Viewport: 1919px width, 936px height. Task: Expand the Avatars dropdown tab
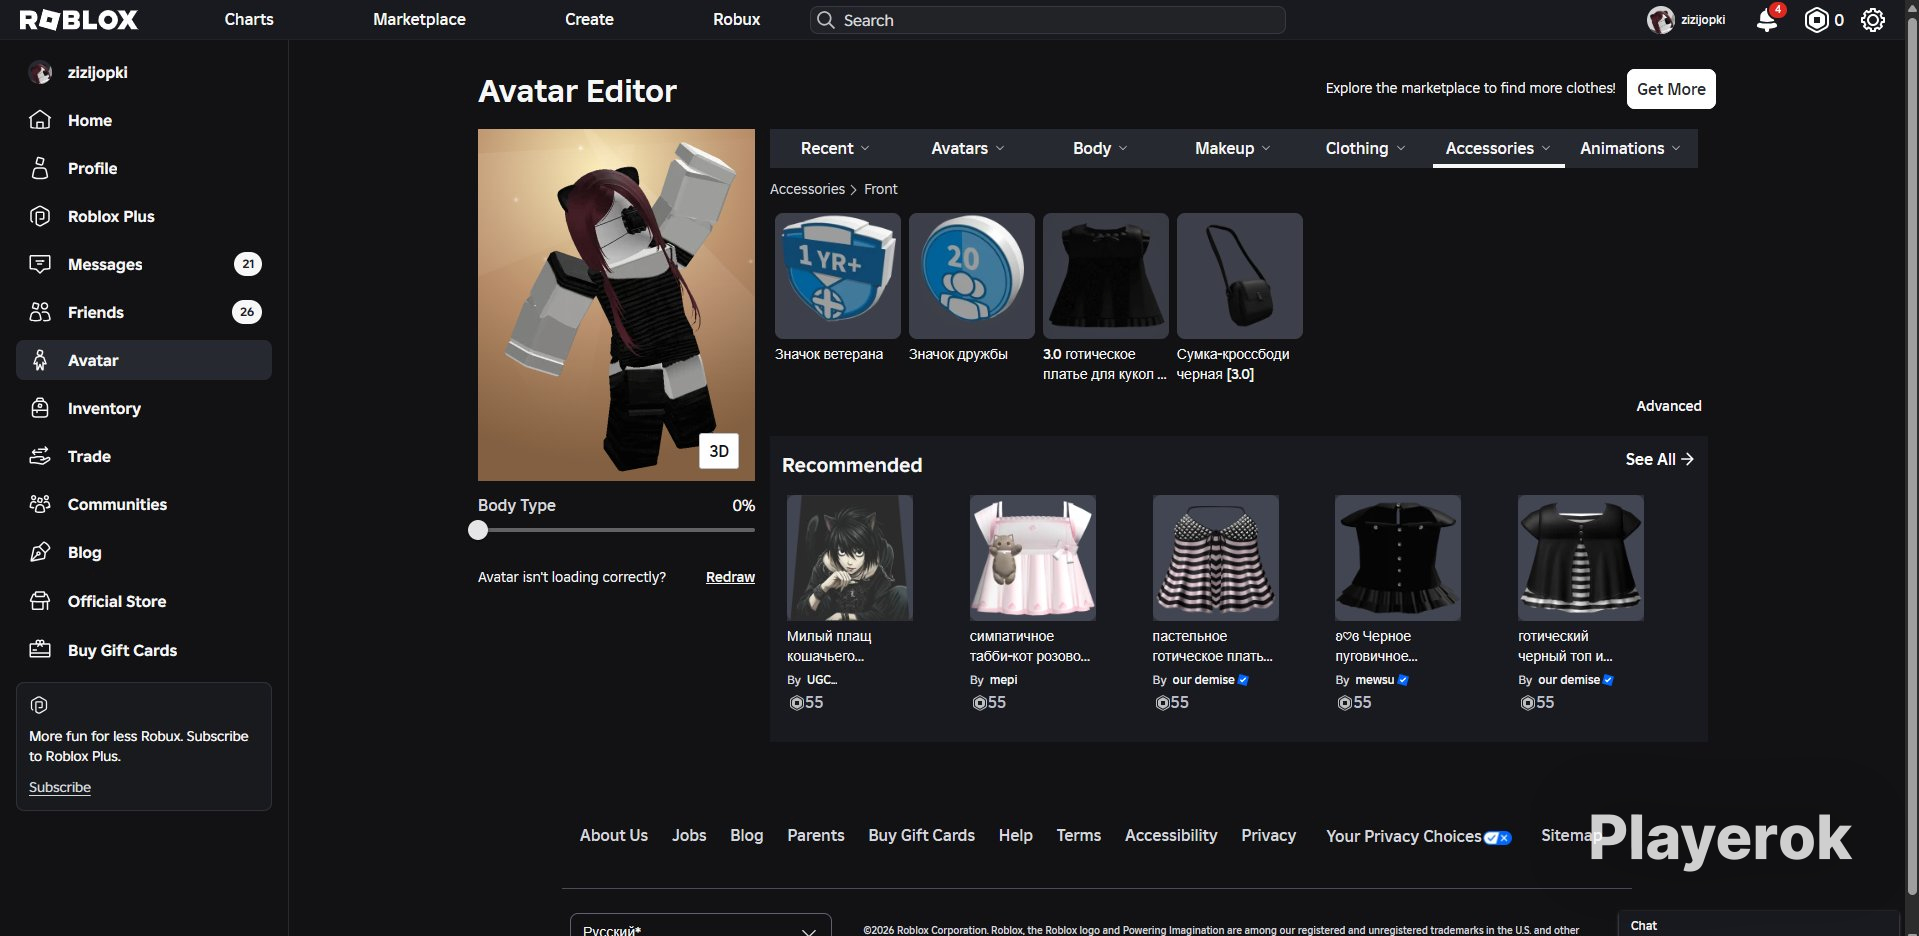click(968, 148)
